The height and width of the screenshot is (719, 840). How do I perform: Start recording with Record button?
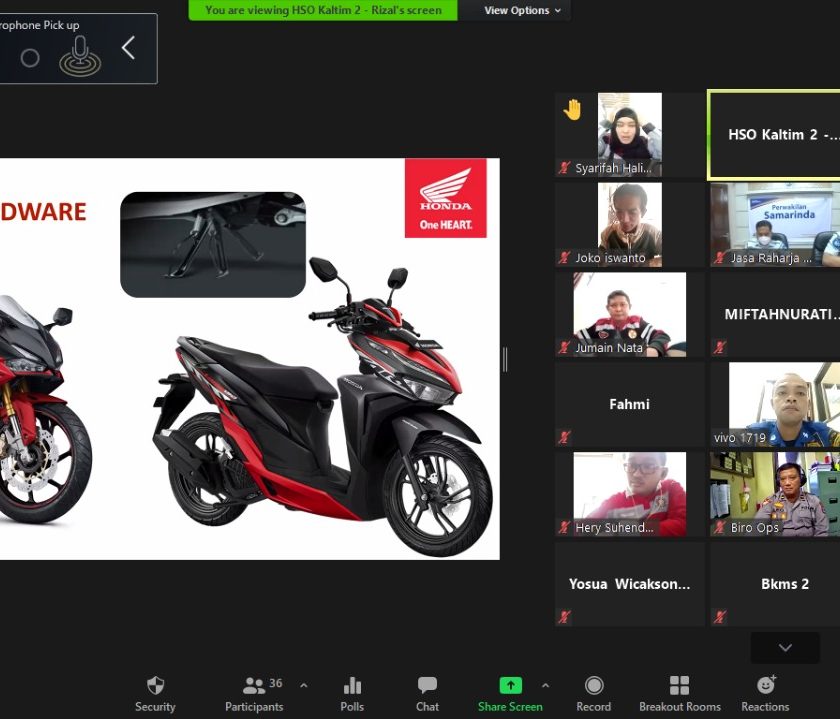point(594,694)
